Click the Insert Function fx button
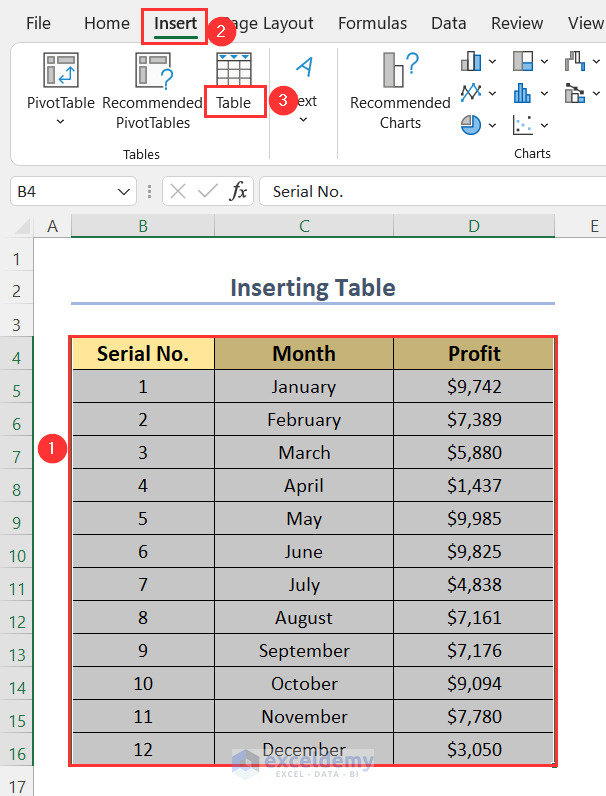Screen dimensions: 606x796 click(x=238, y=191)
